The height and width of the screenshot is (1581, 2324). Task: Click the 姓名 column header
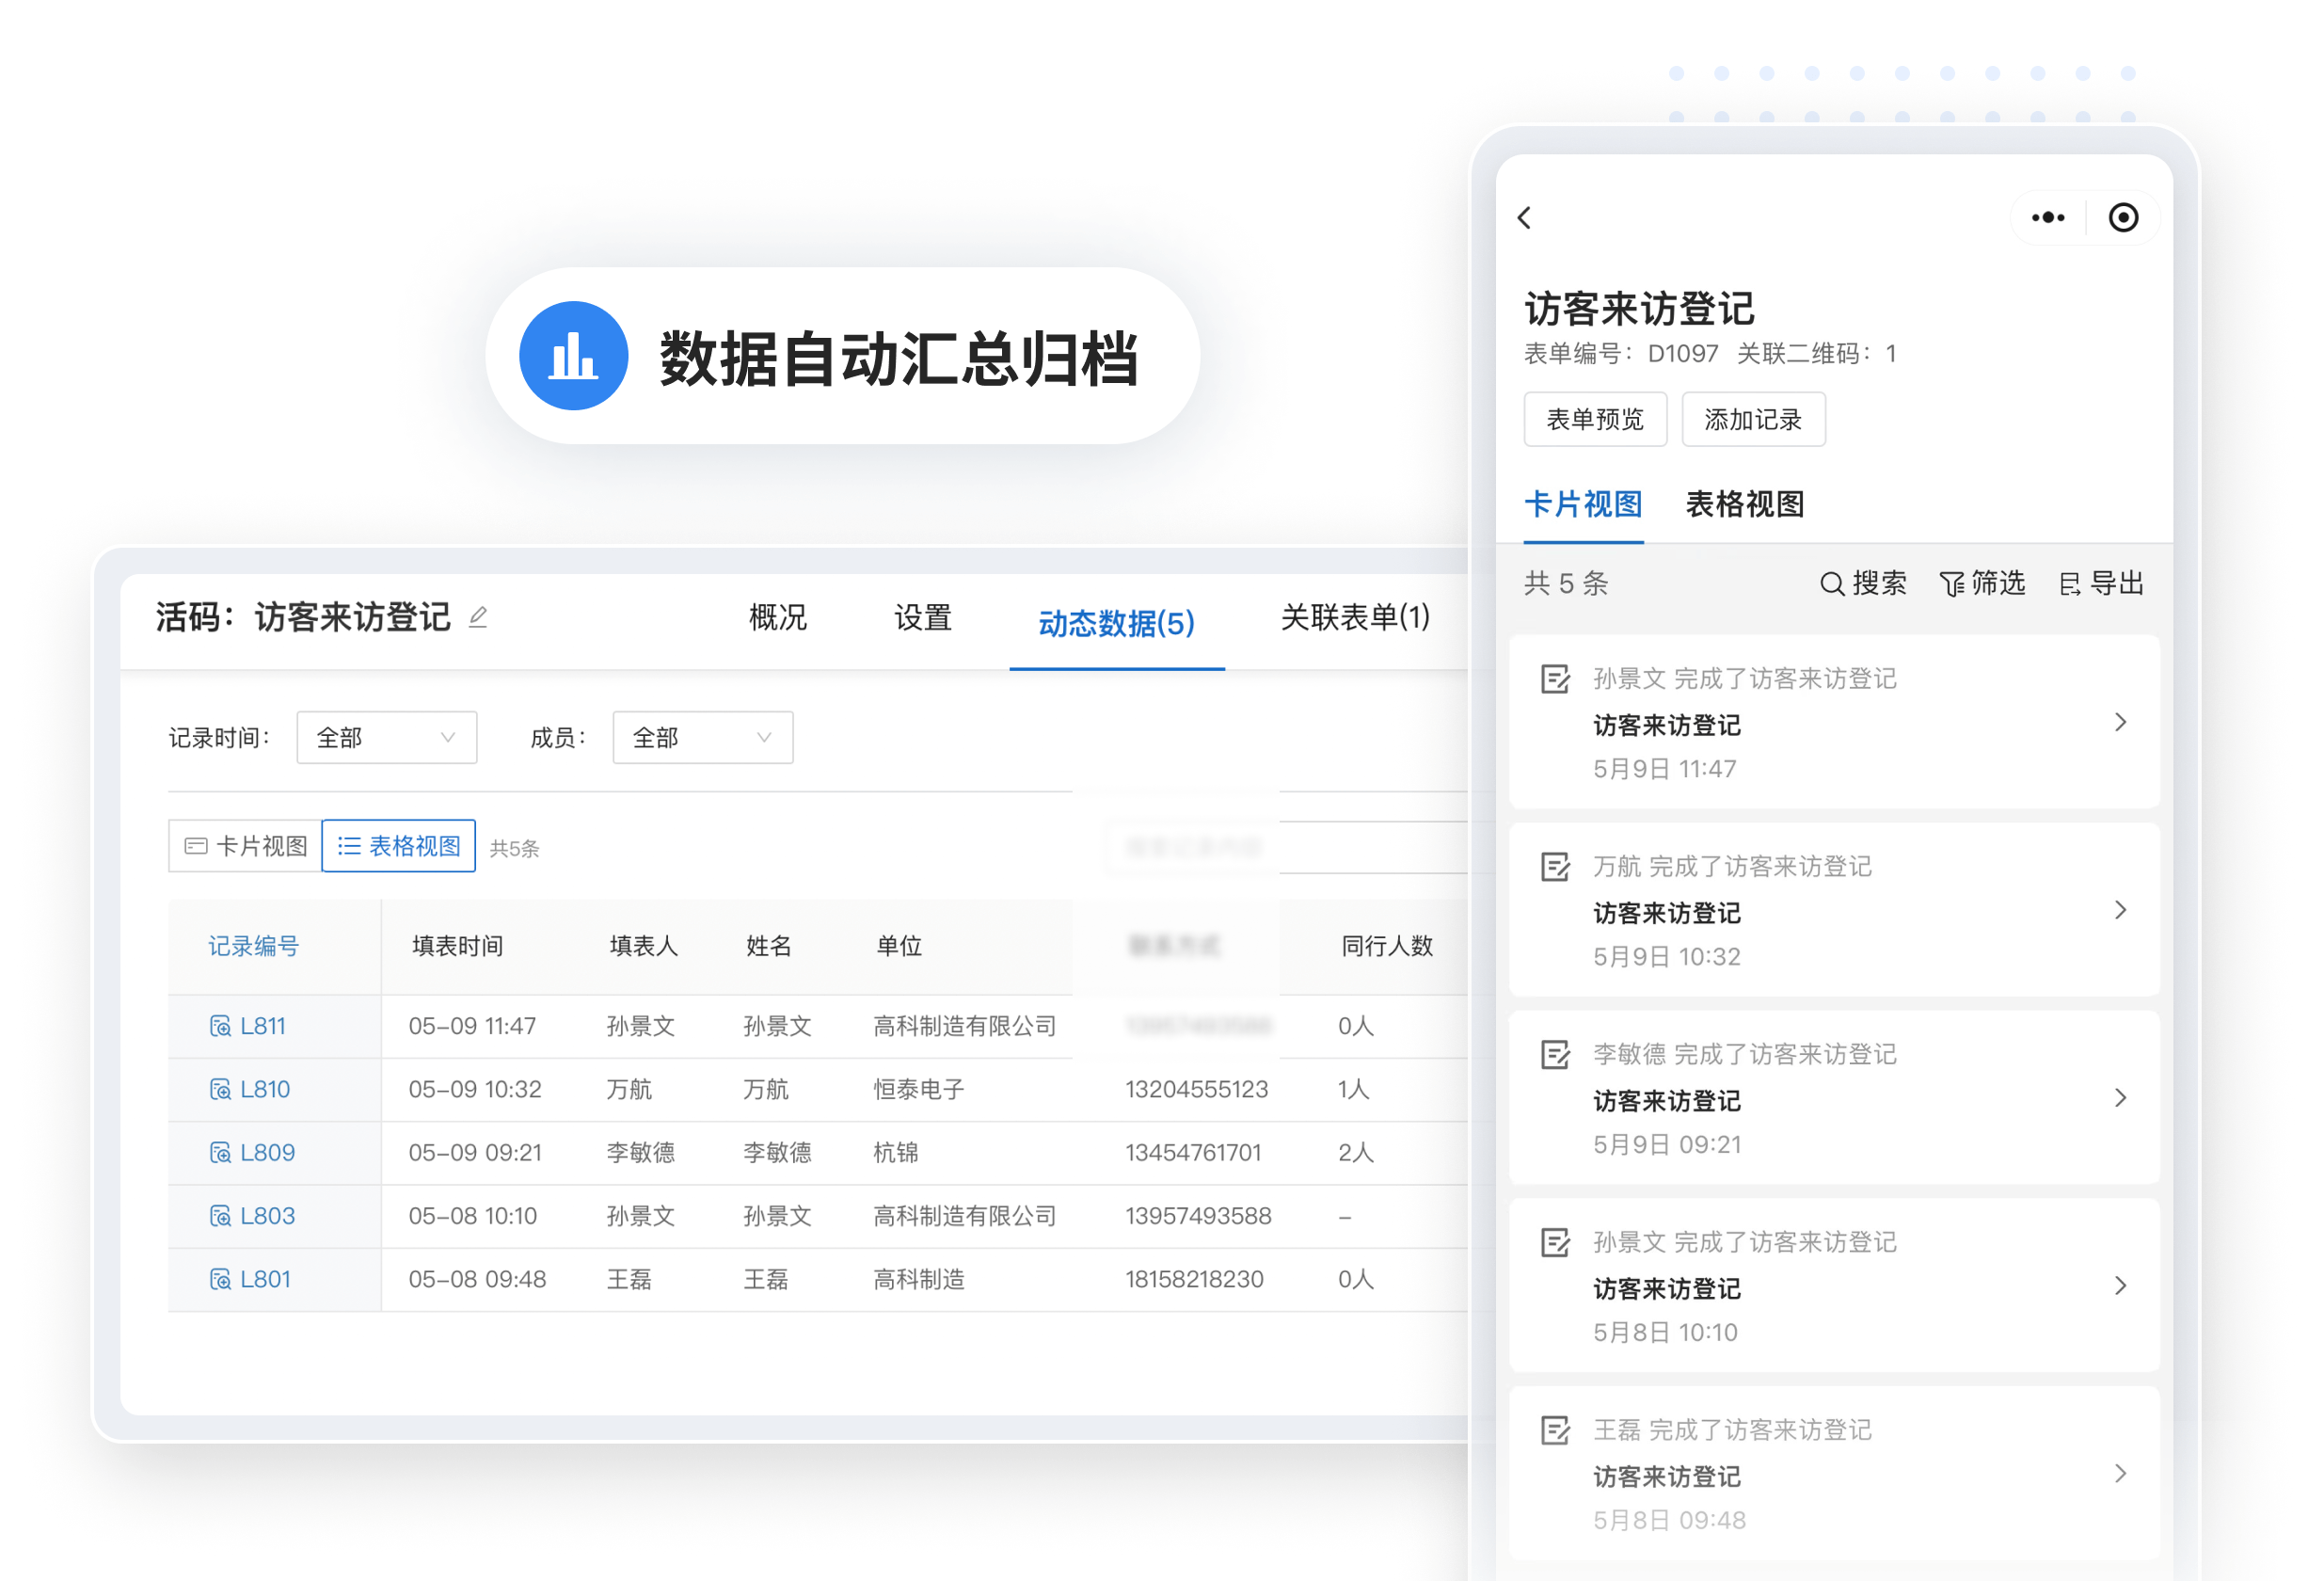click(x=768, y=946)
